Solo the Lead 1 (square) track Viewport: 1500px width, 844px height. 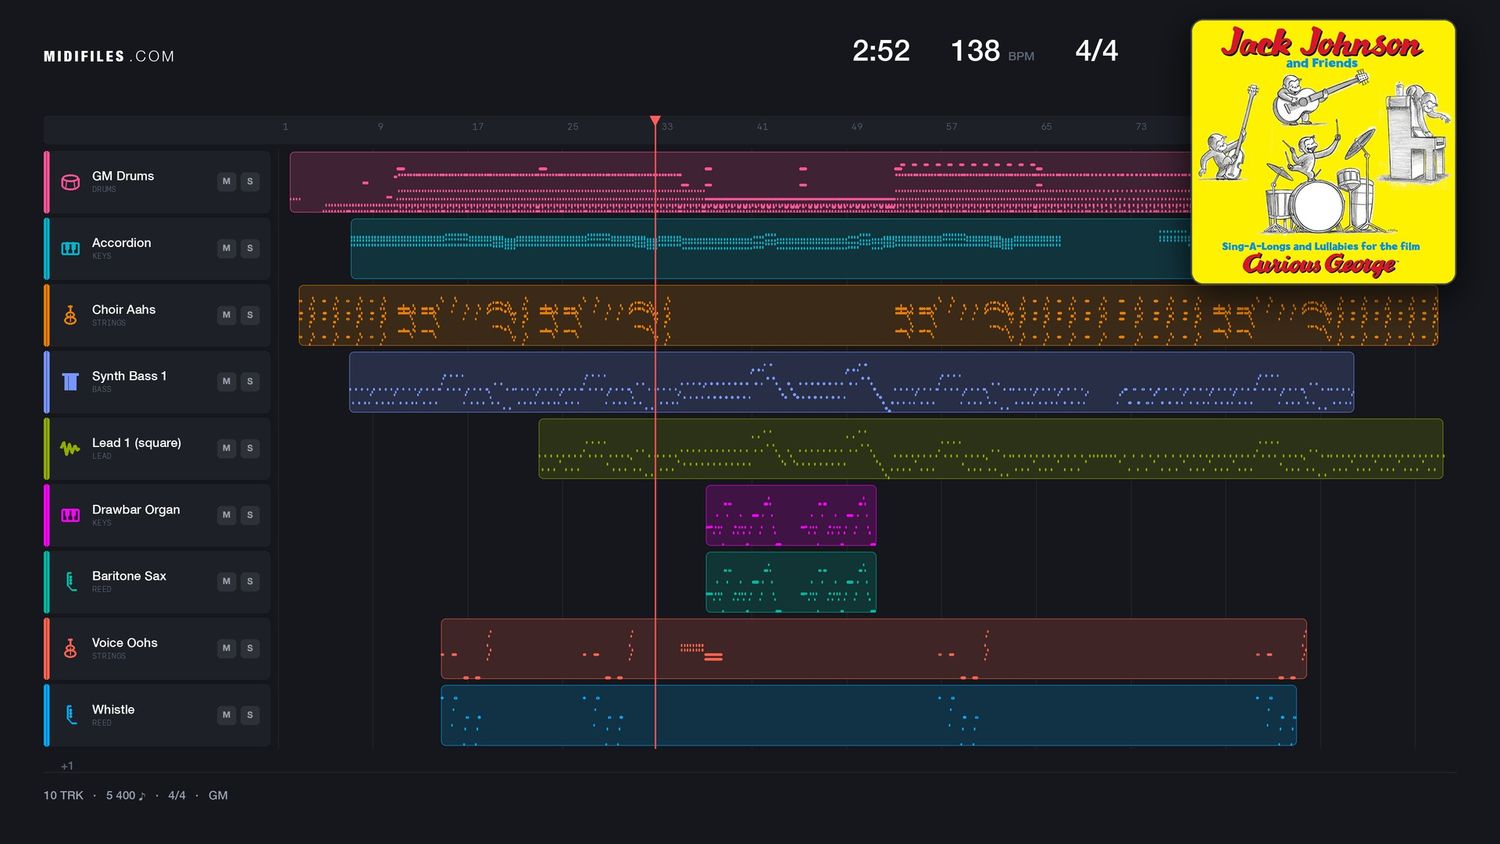(250, 448)
